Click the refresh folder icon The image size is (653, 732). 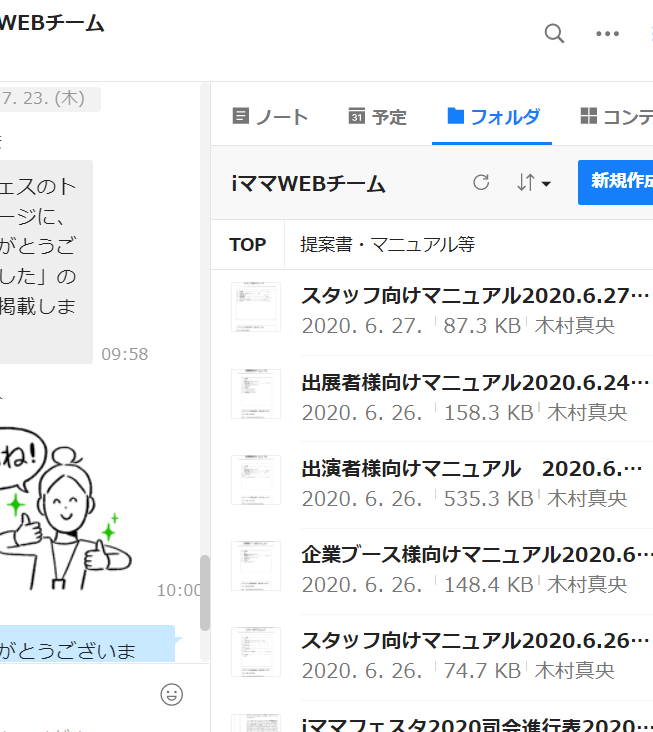[481, 182]
